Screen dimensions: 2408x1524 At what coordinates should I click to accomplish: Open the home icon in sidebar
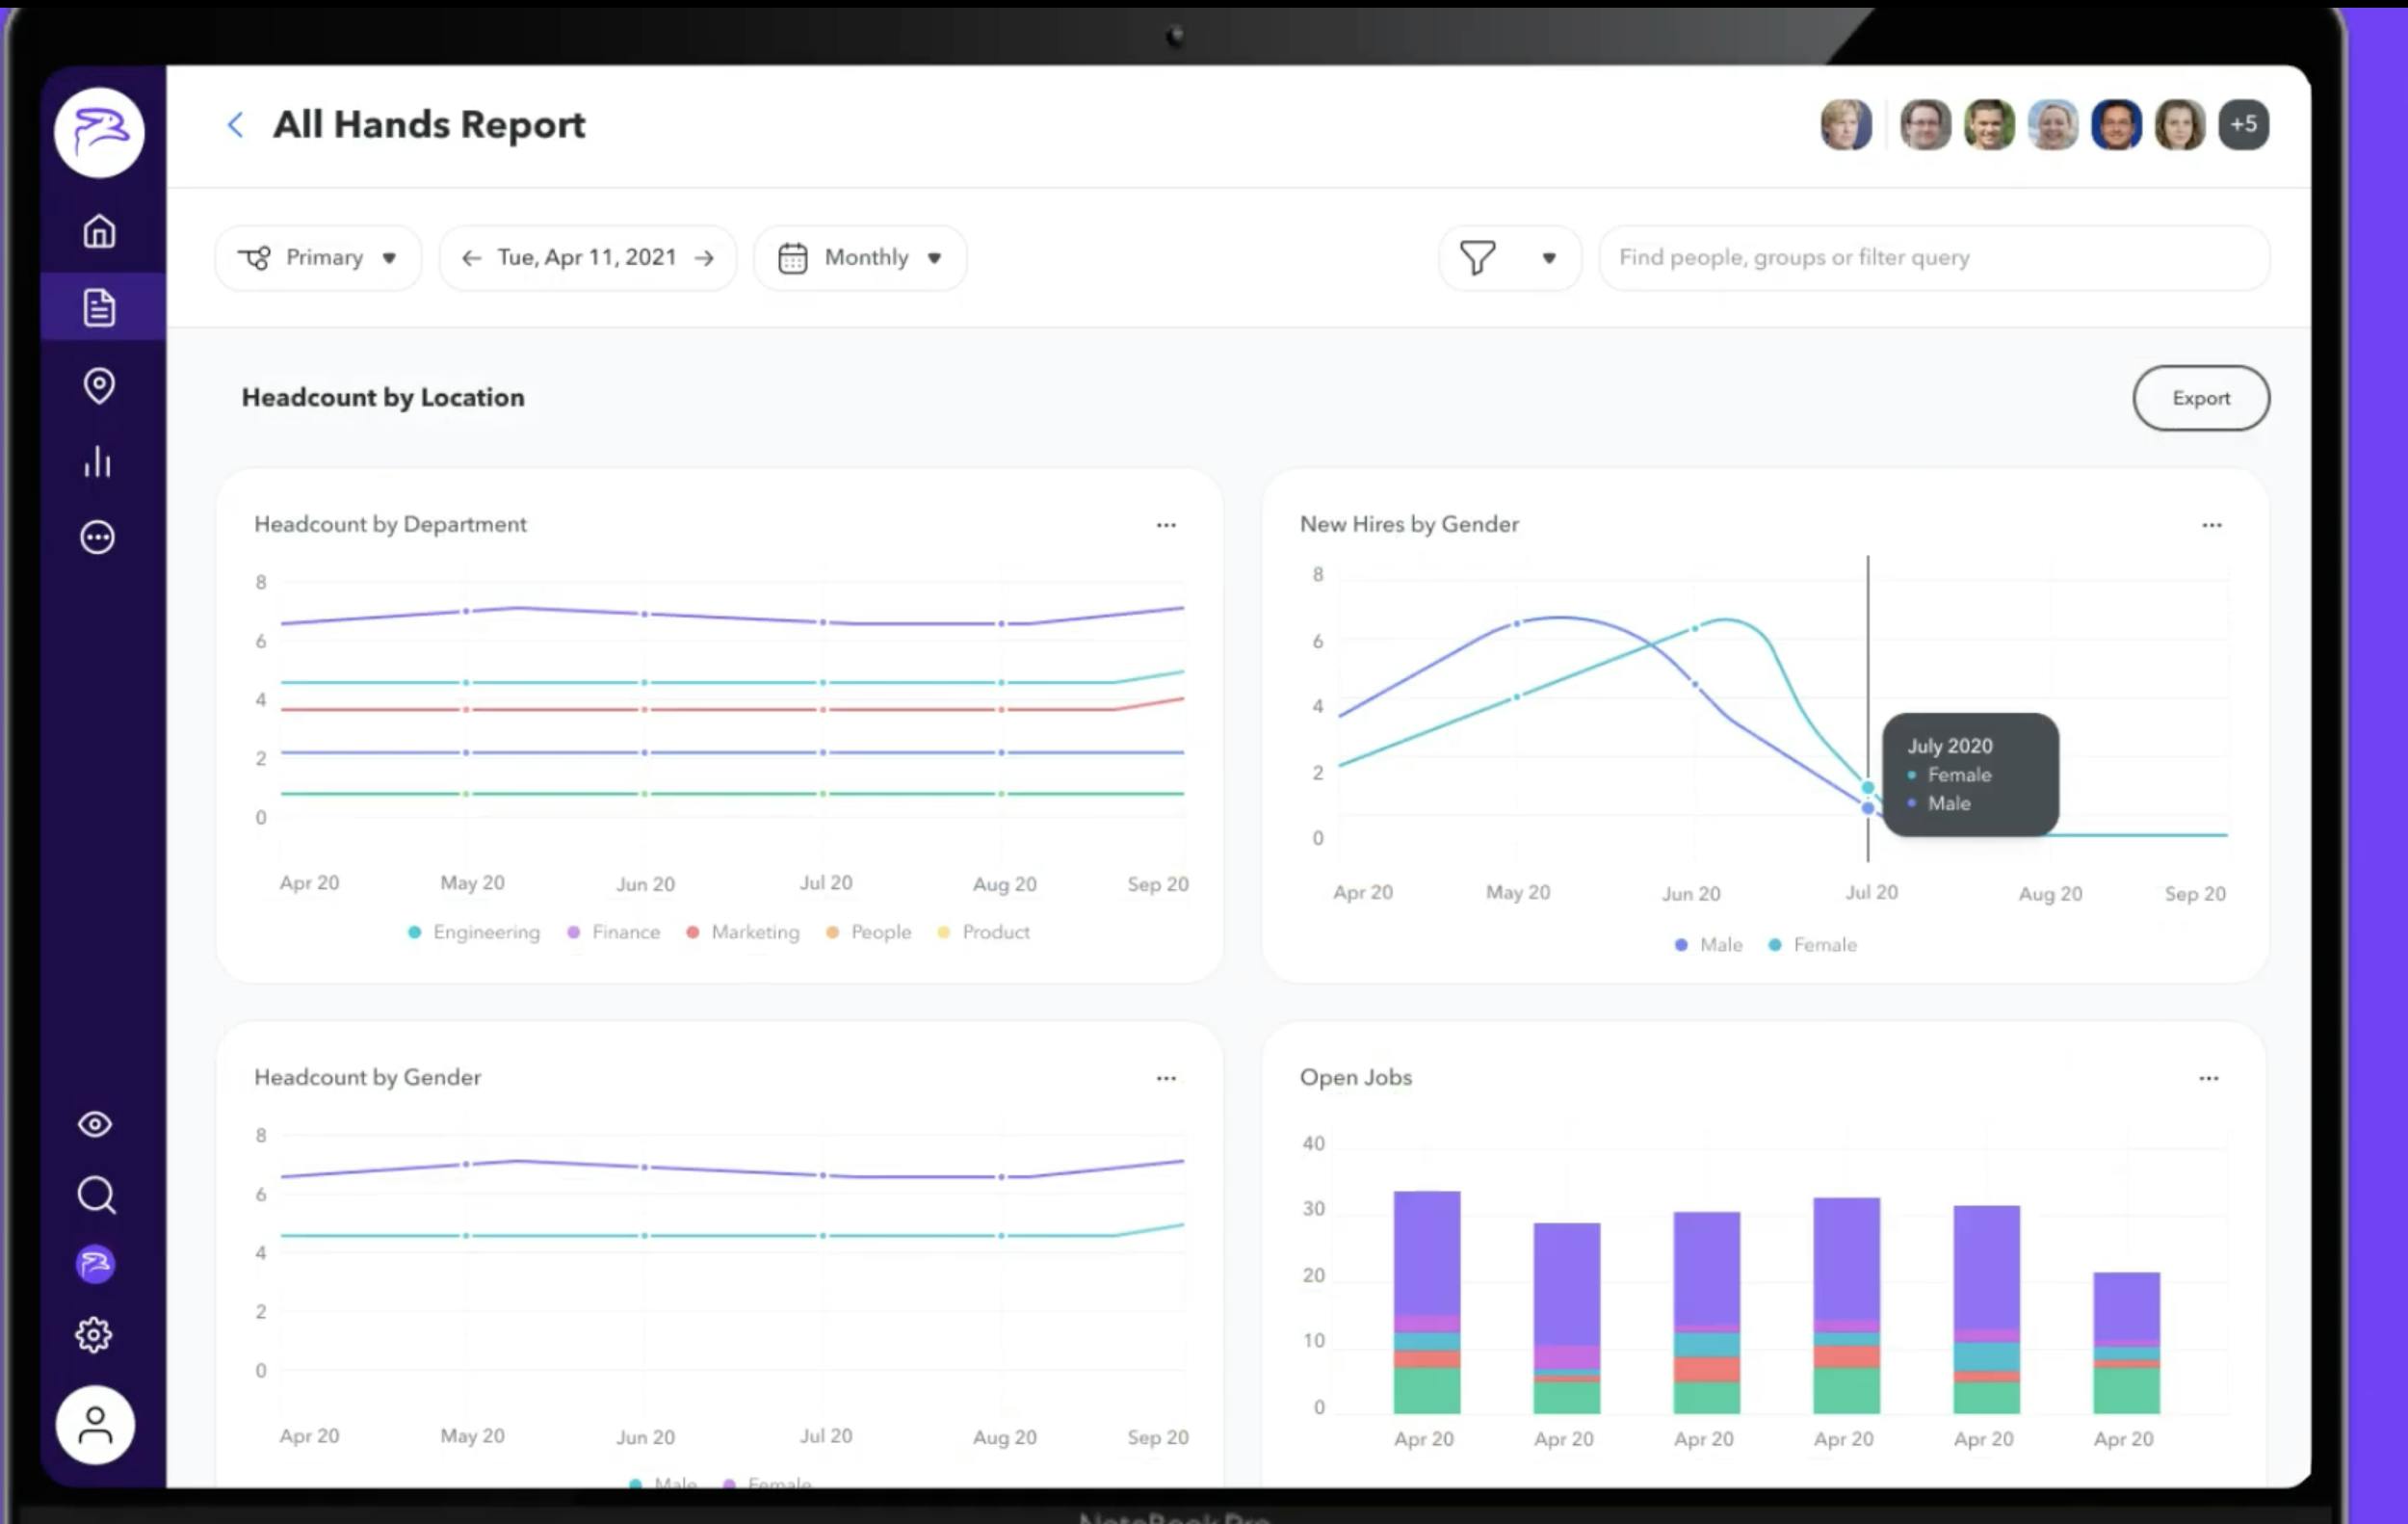pos(99,231)
